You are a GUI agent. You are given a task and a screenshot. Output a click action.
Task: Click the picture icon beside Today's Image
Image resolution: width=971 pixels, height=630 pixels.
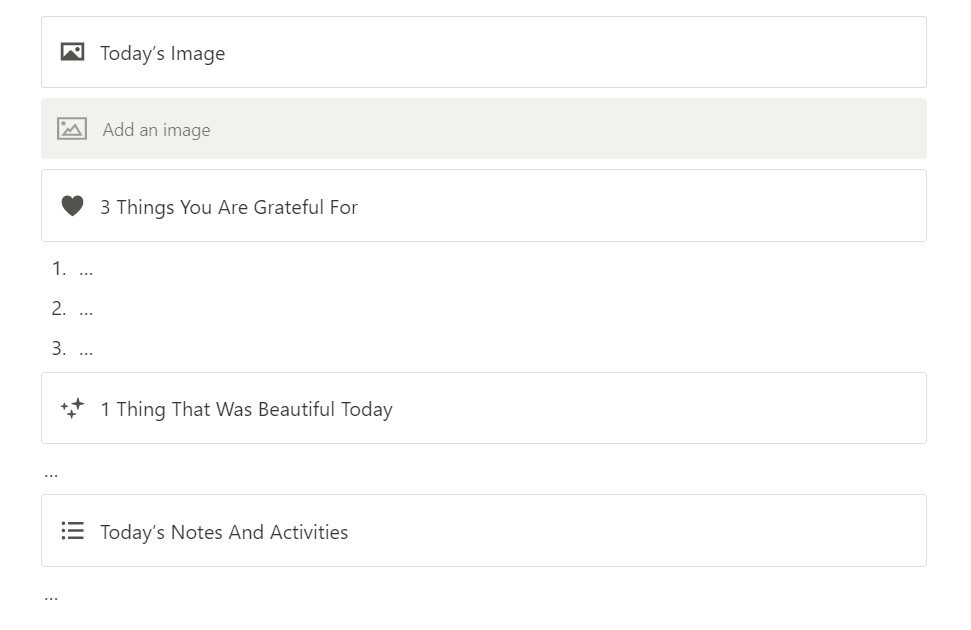click(72, 52)
